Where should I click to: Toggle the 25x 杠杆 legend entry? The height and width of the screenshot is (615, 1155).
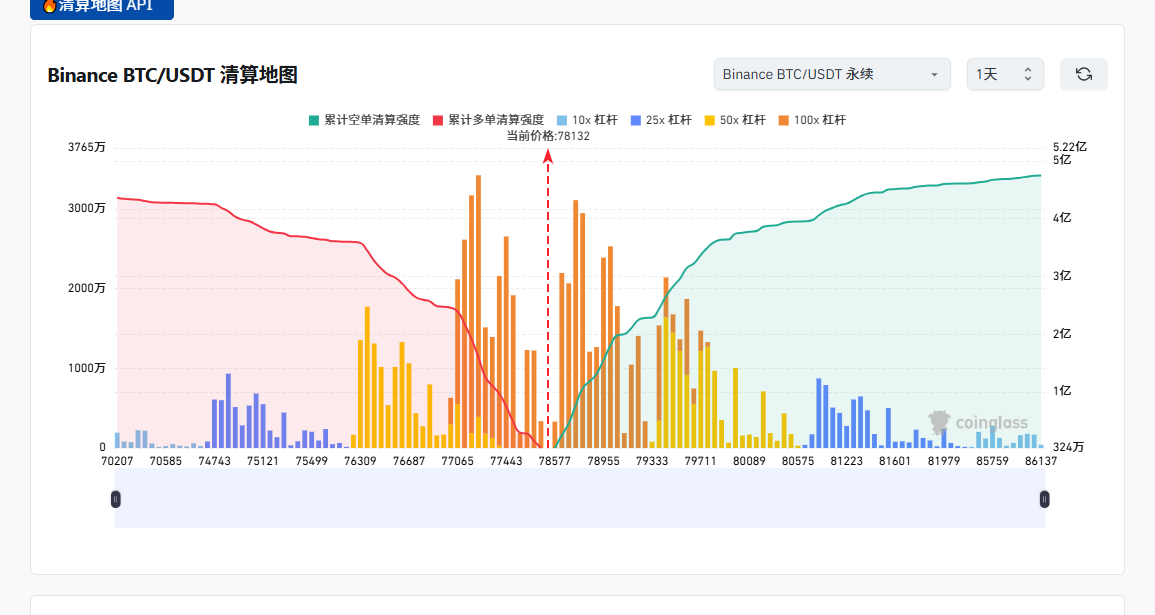[x=661, y=120]
